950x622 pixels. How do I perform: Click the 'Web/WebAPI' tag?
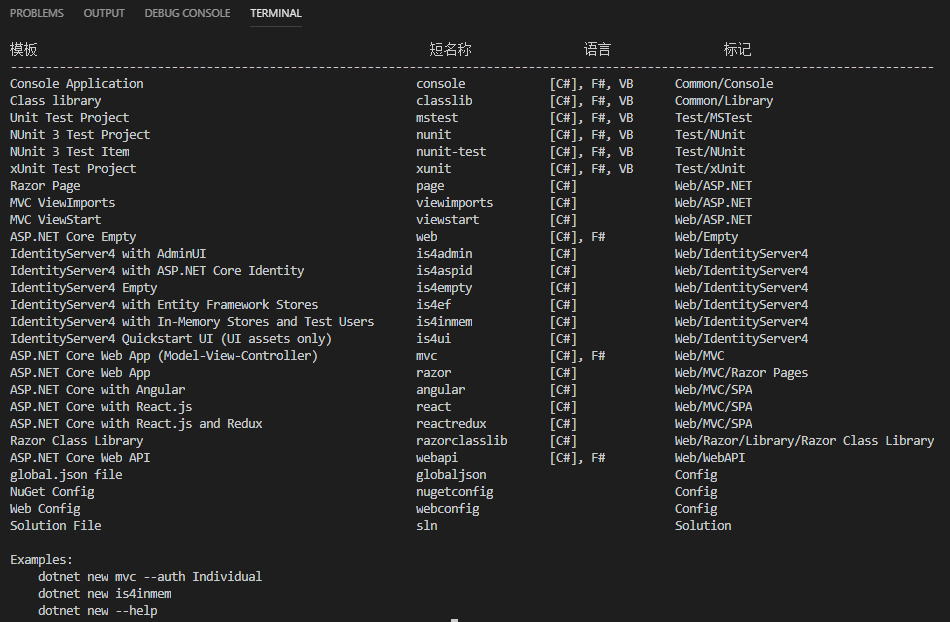710,457
